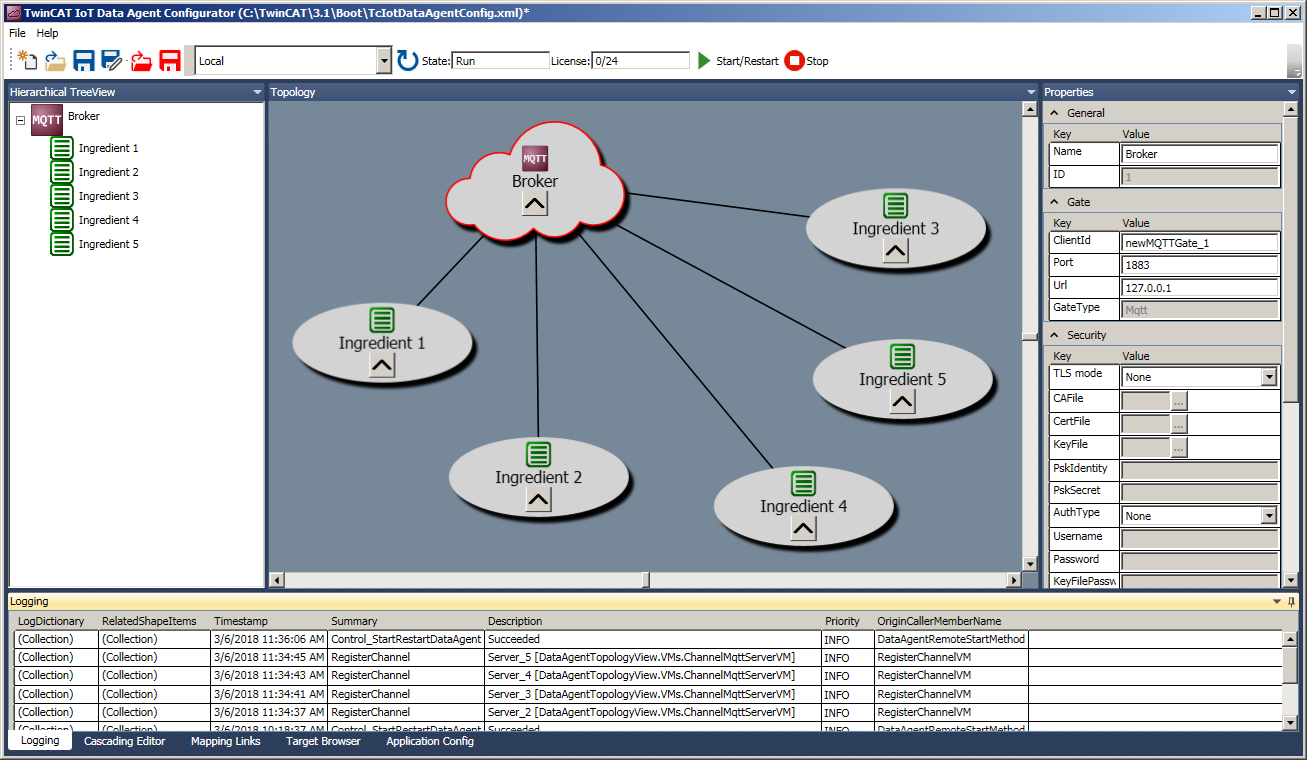Switch to the Cascading Editor tab

pyautogui.click(x=124, y=742)
